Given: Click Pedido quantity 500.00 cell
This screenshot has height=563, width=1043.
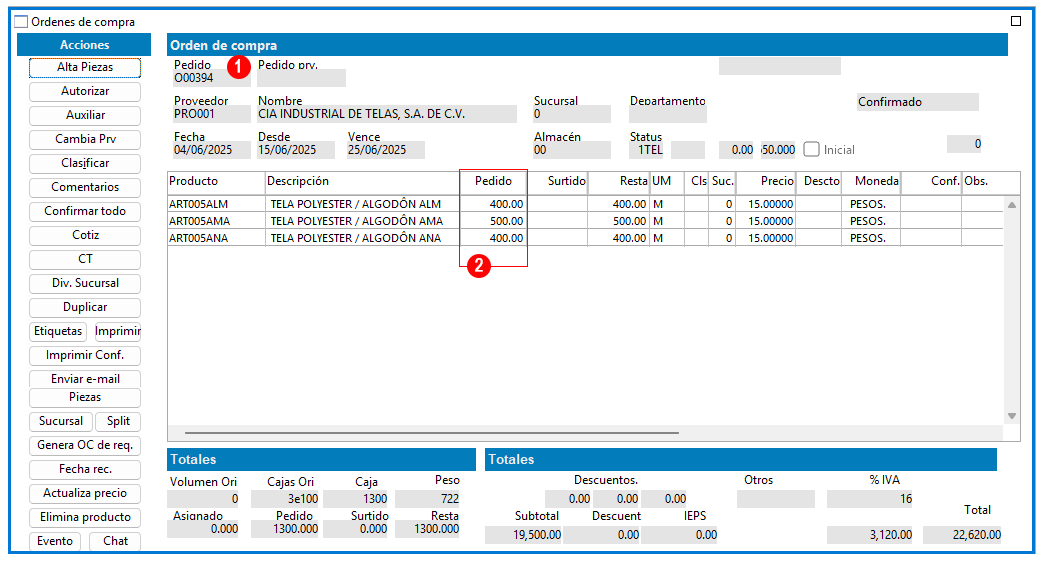Looking at the screenshot, I should pos(494,221).
